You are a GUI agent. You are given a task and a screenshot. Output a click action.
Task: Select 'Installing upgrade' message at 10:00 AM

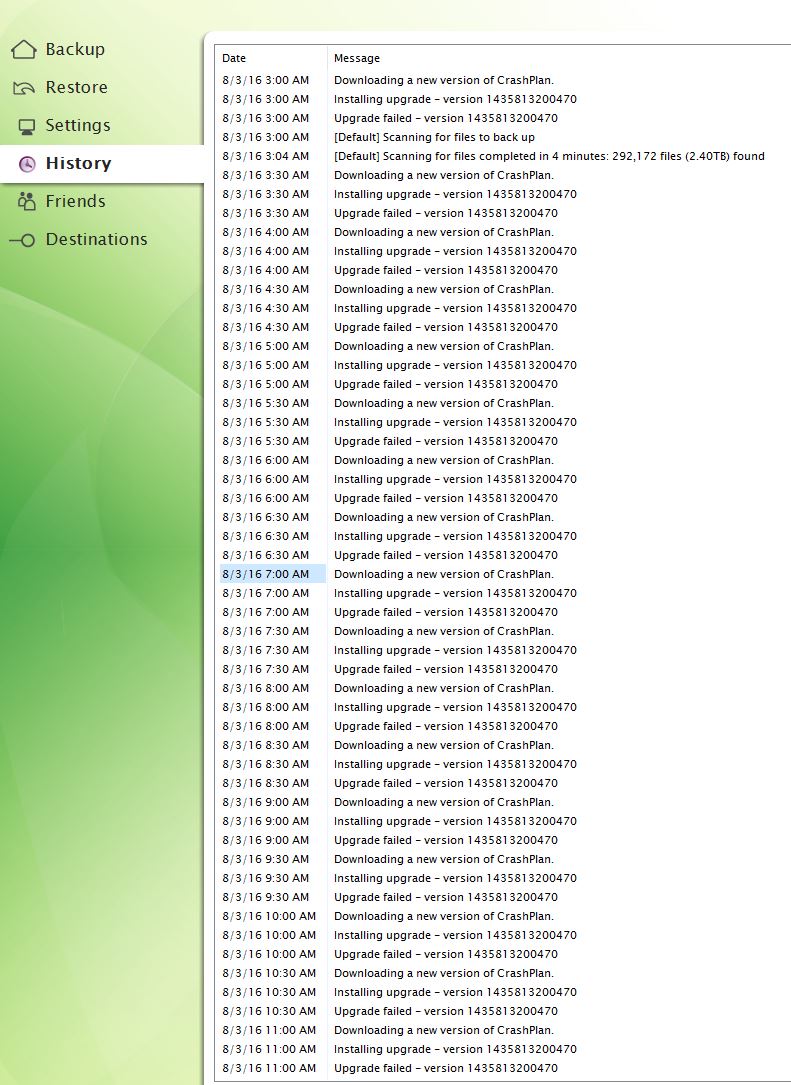click(455, 935)
